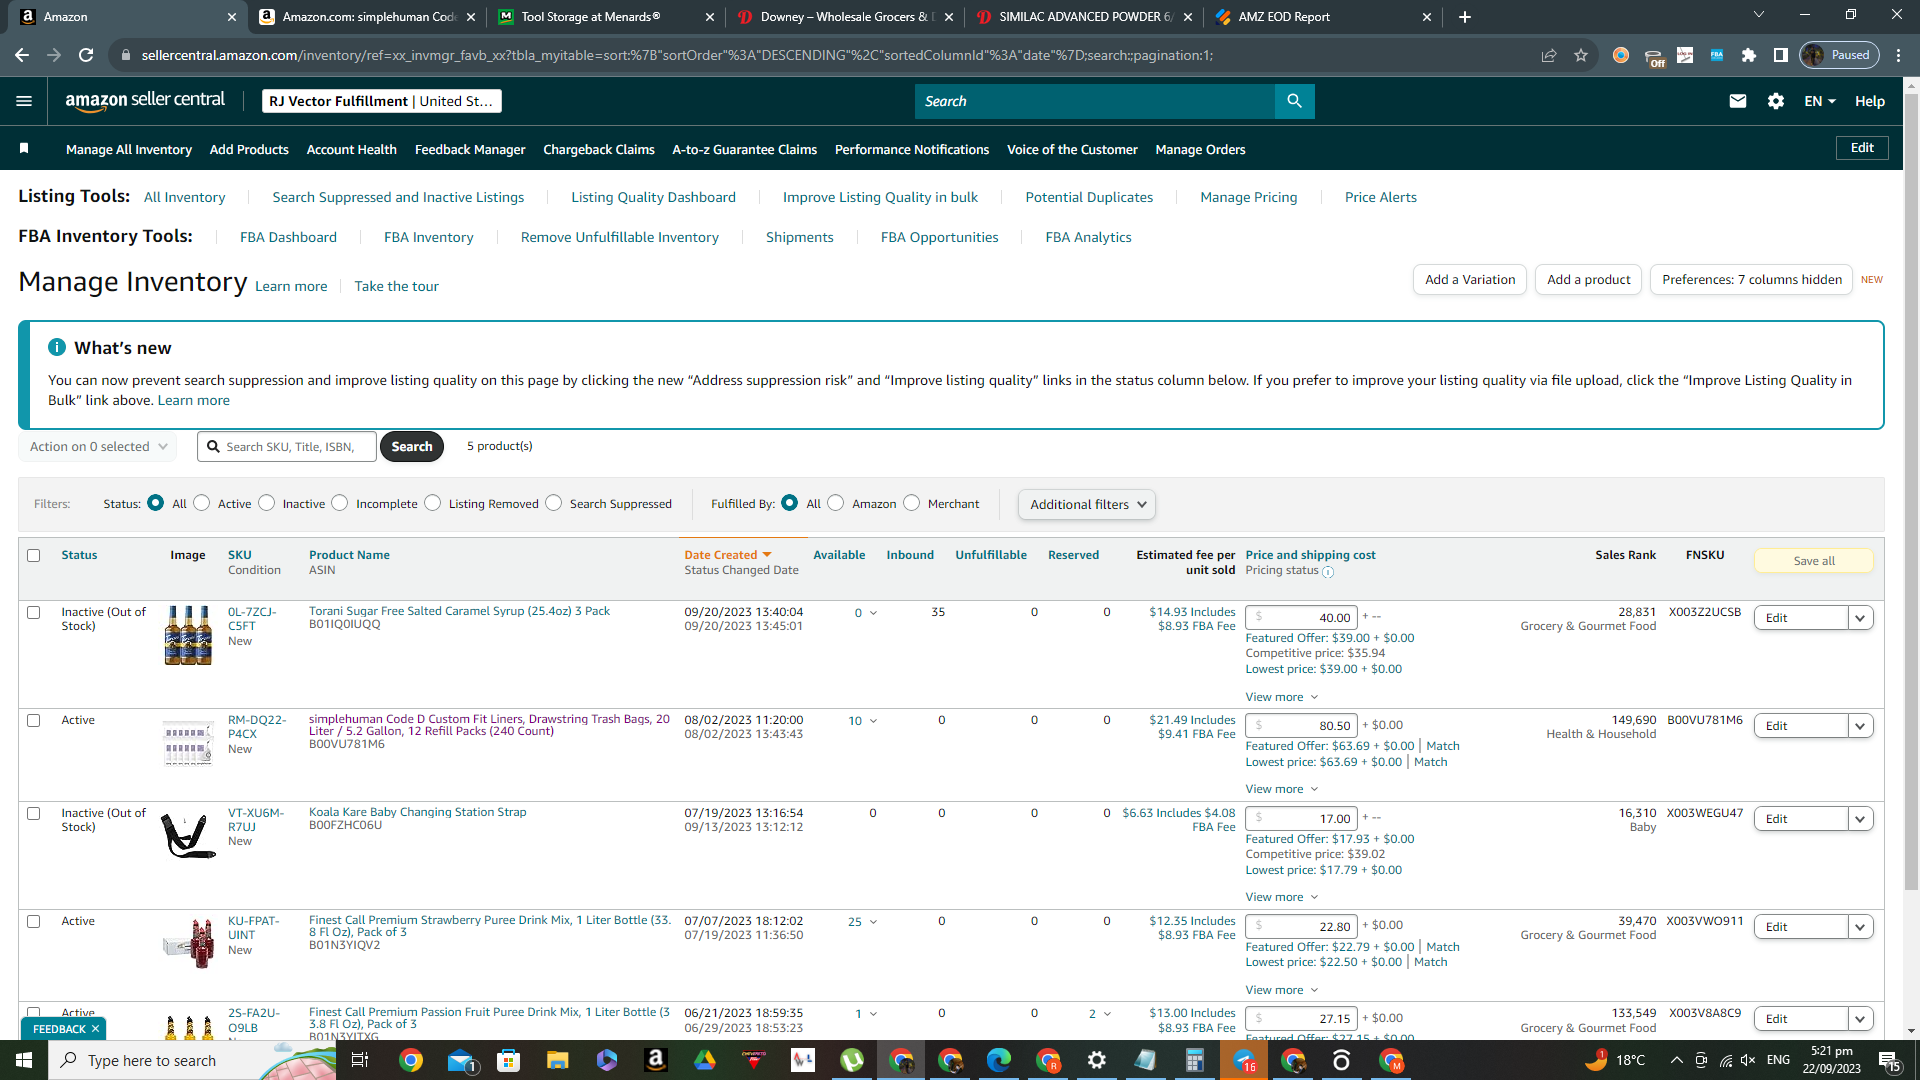Open the Manage Orders menu item
Viewport: 1920px width, 1080px height.
coord(1200,149)
